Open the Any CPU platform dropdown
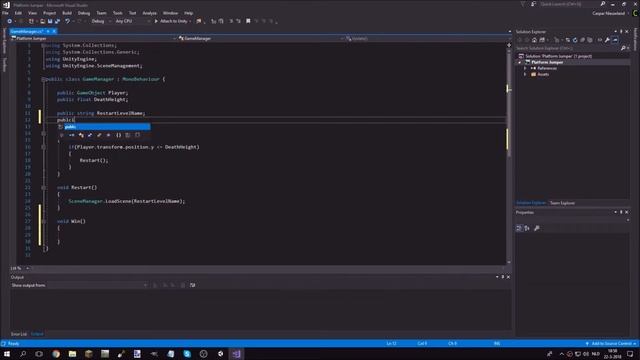Screen dimensions: 640x360 coord(132,21)
